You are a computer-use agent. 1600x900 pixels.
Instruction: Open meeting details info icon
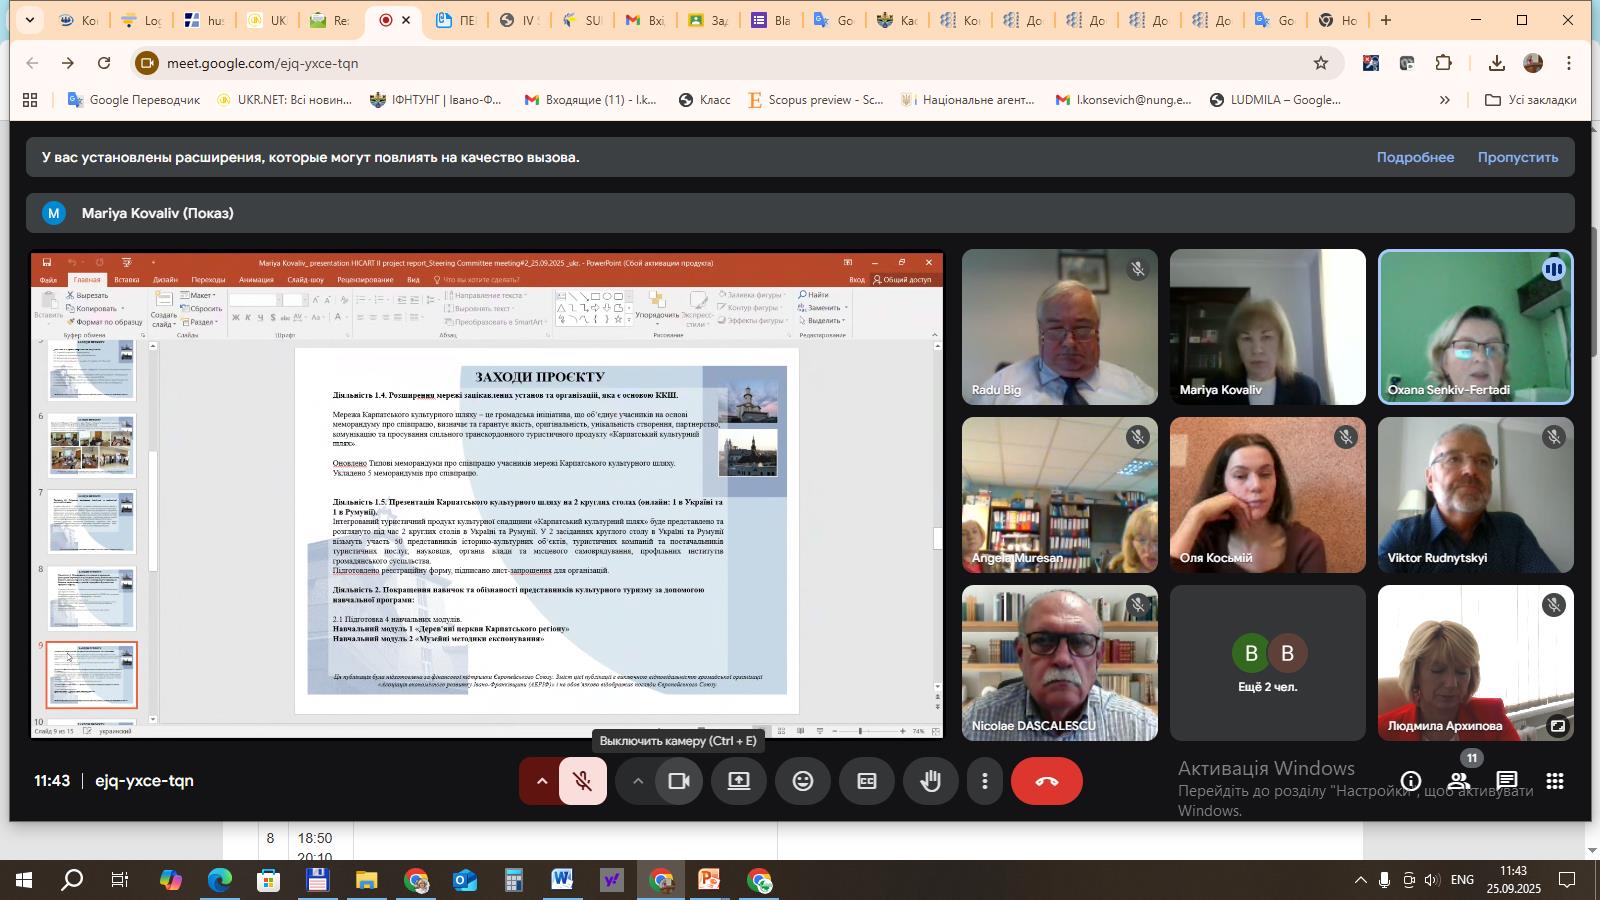tap(1411, 782)
